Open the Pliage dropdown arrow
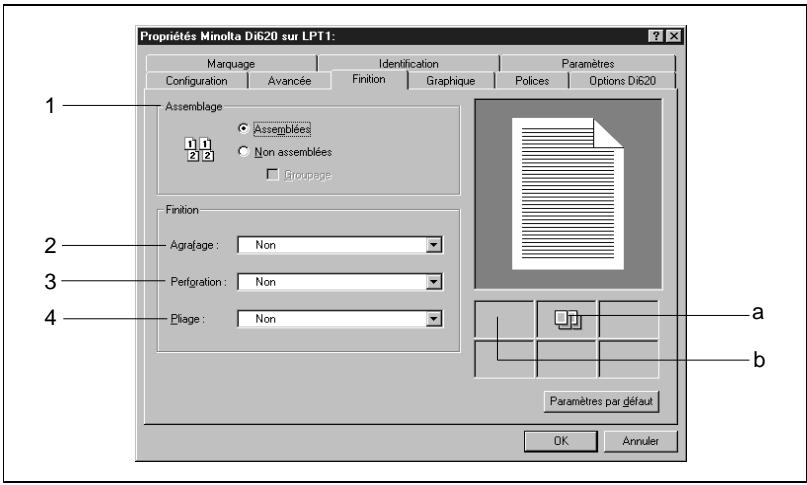The width and height of the screenshot is (807, 485). pos(434,319)
